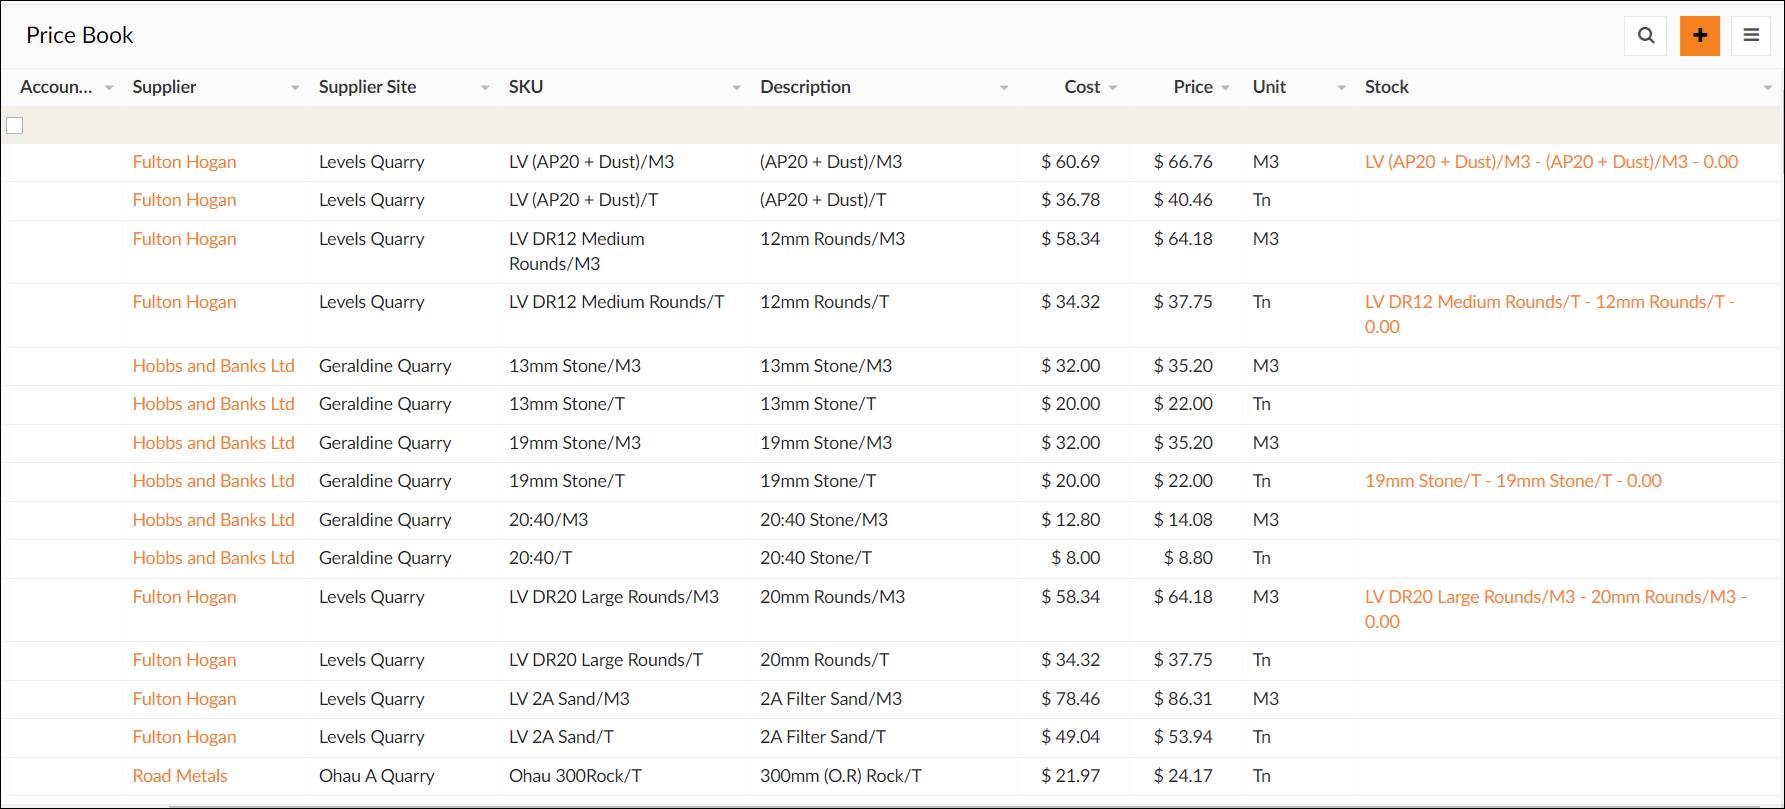This screenshot has width=1785, height=809.
Task: Select SKU cell 13mm Stone/T
Action: [x=566, y=404]
